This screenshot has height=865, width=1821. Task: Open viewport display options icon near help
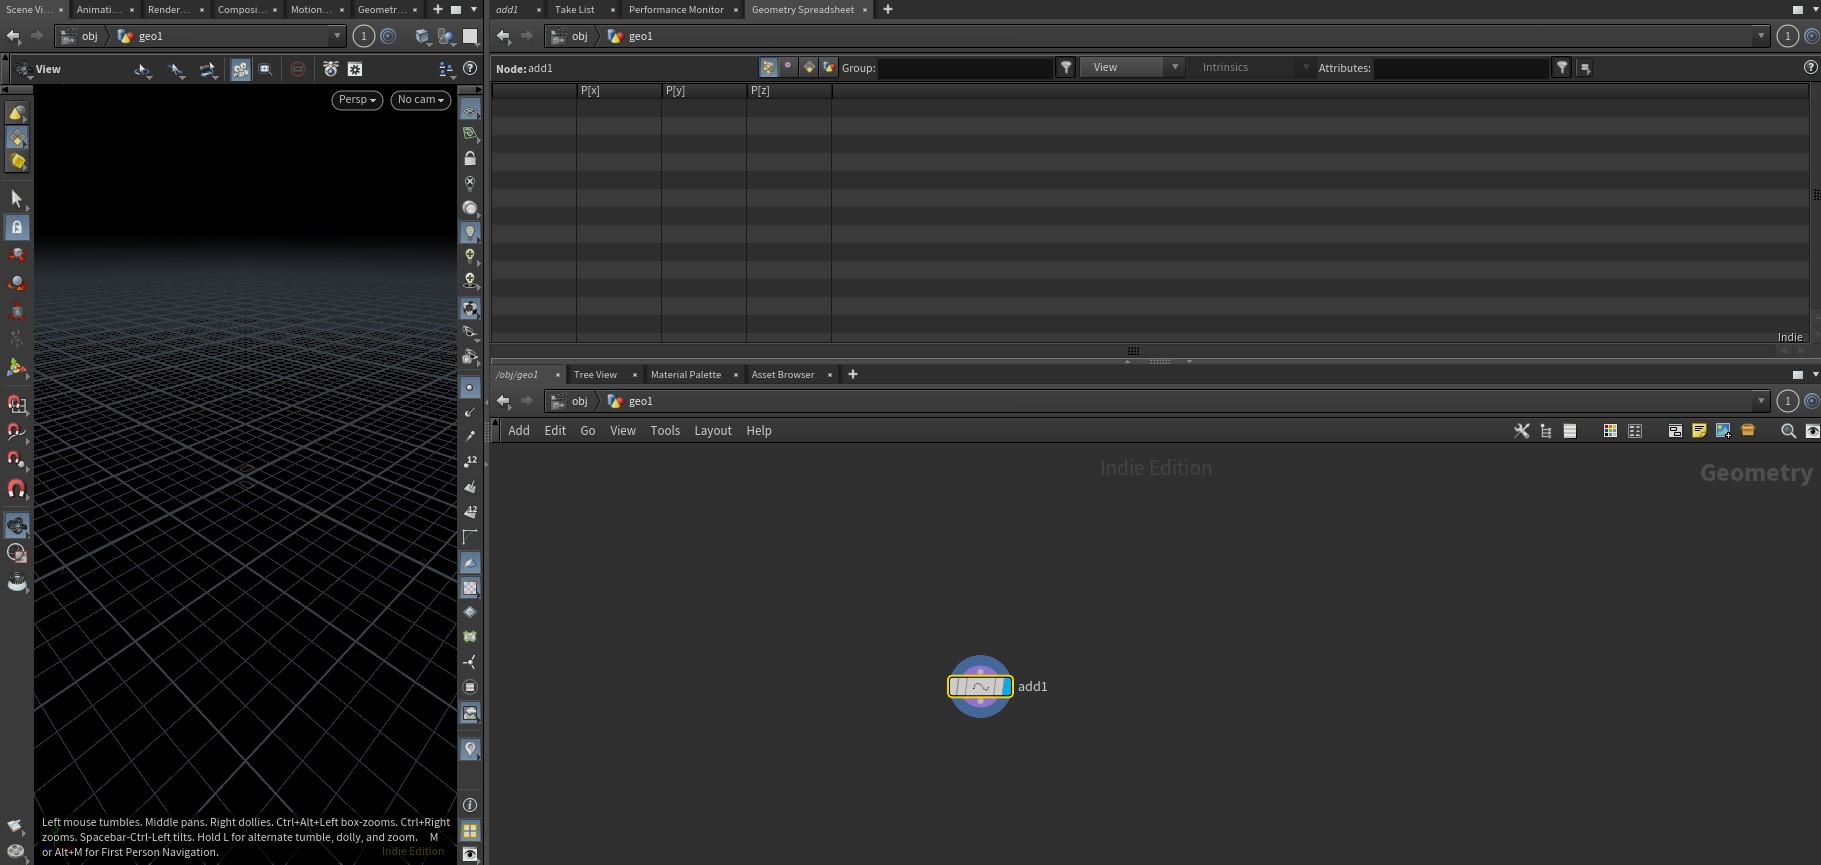click(x=446, y=69)
